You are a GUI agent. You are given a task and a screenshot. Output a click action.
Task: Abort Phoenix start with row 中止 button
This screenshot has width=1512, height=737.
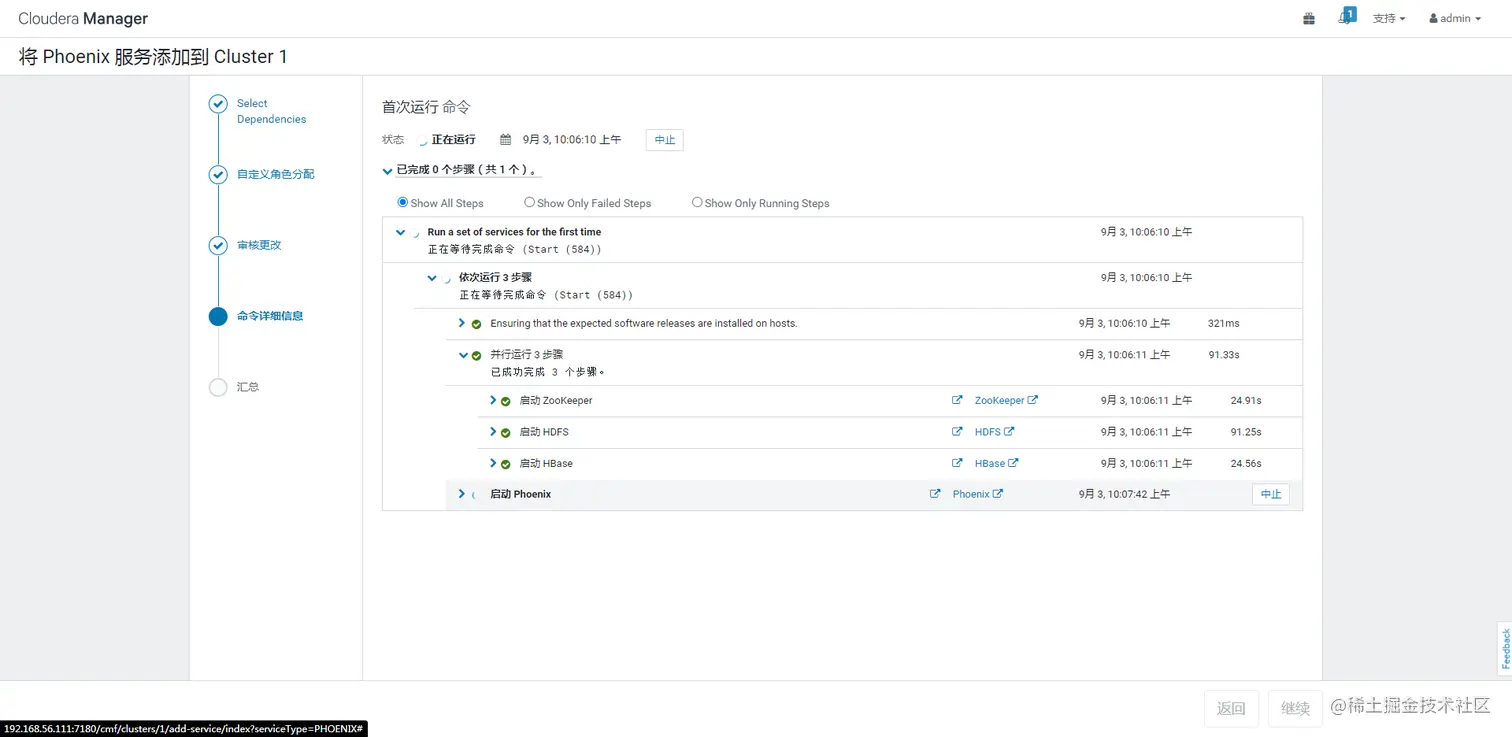coord(1271,494)
